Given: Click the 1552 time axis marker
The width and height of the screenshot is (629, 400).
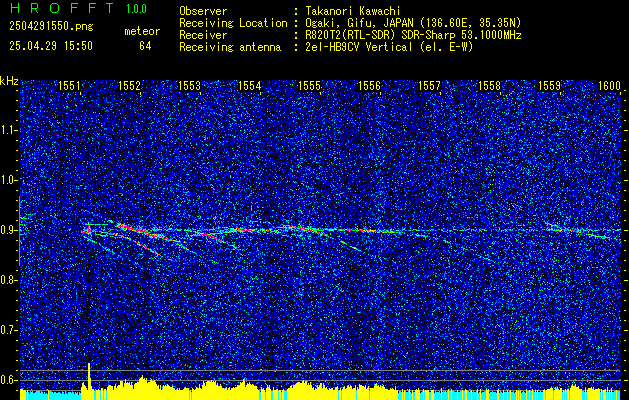Looking at the screenshot, I should tap(130, 85).
